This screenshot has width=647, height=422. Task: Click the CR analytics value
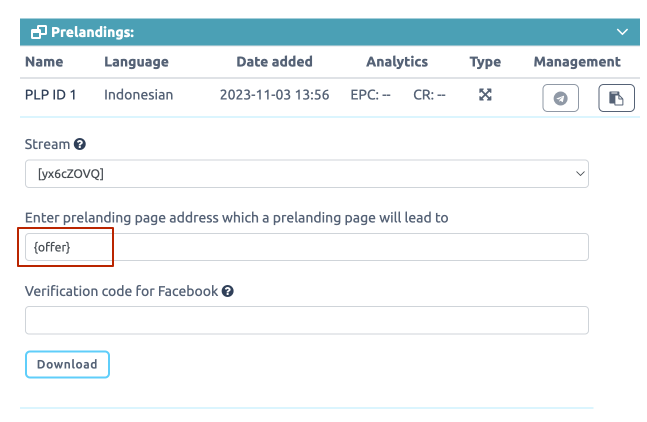[x=429, y=95]
